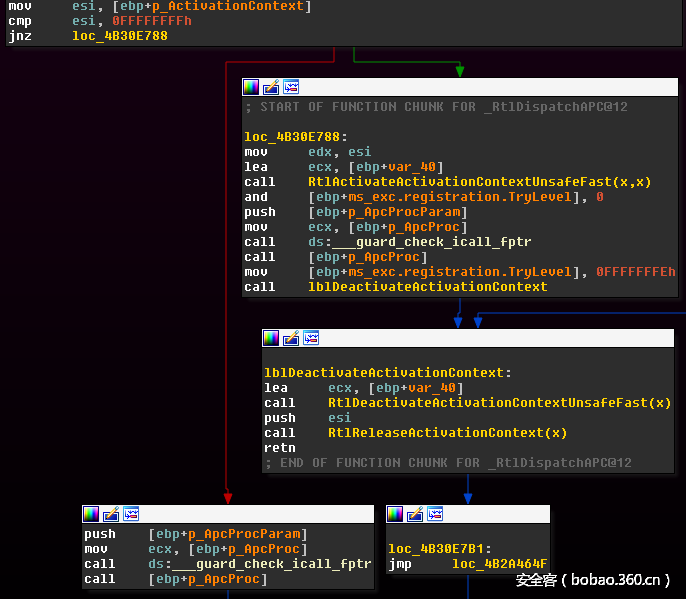The height and width of the screenshot is (599, 686).
Task: Follow the jmp target loc_4B2A464F
Action: [500, 564]
